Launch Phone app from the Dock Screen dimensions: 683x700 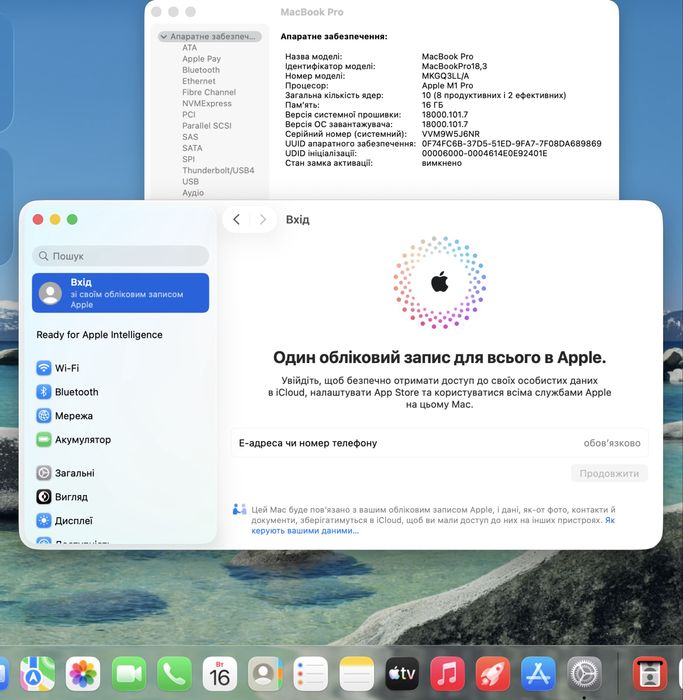[x=175, y=673]
